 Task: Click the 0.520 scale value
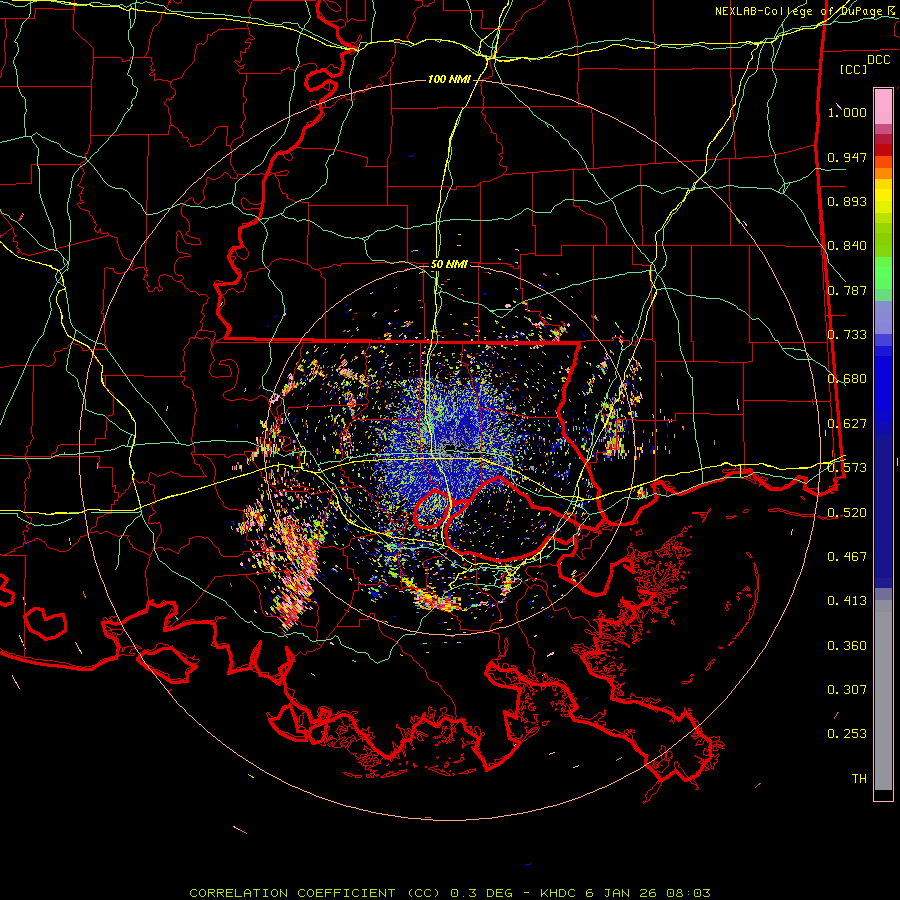[847, 513]
